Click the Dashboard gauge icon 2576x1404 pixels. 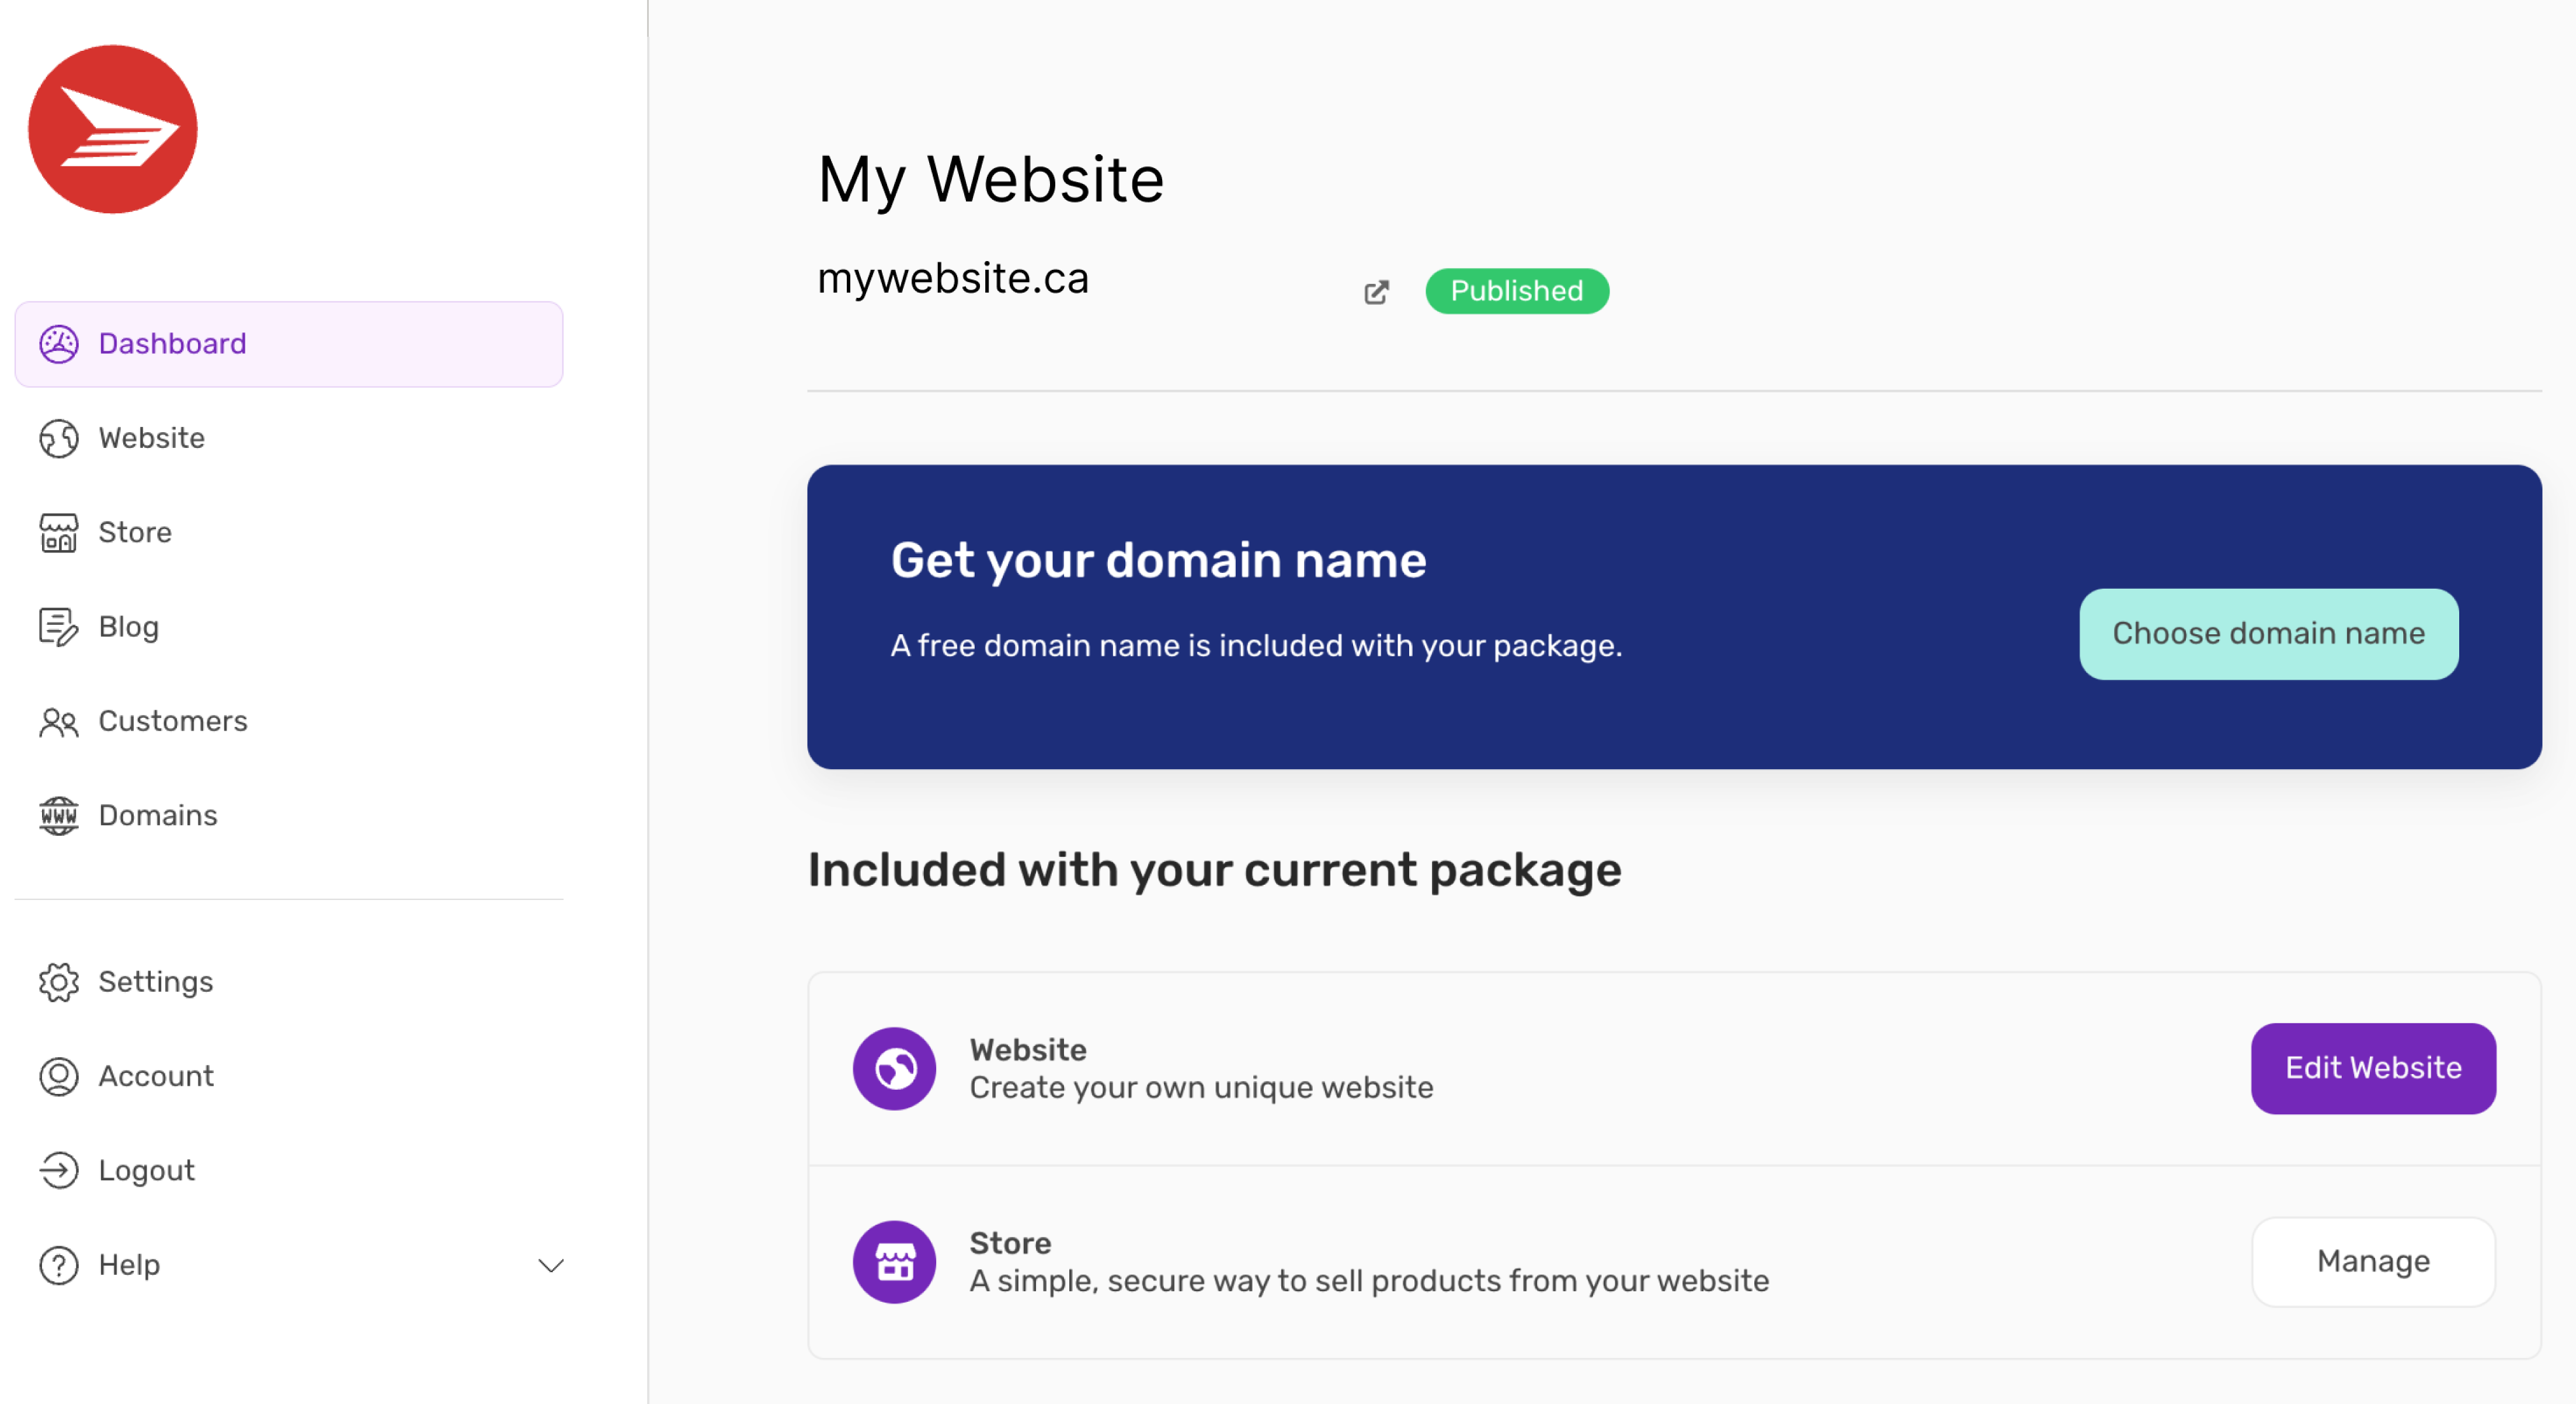(59, 344)
